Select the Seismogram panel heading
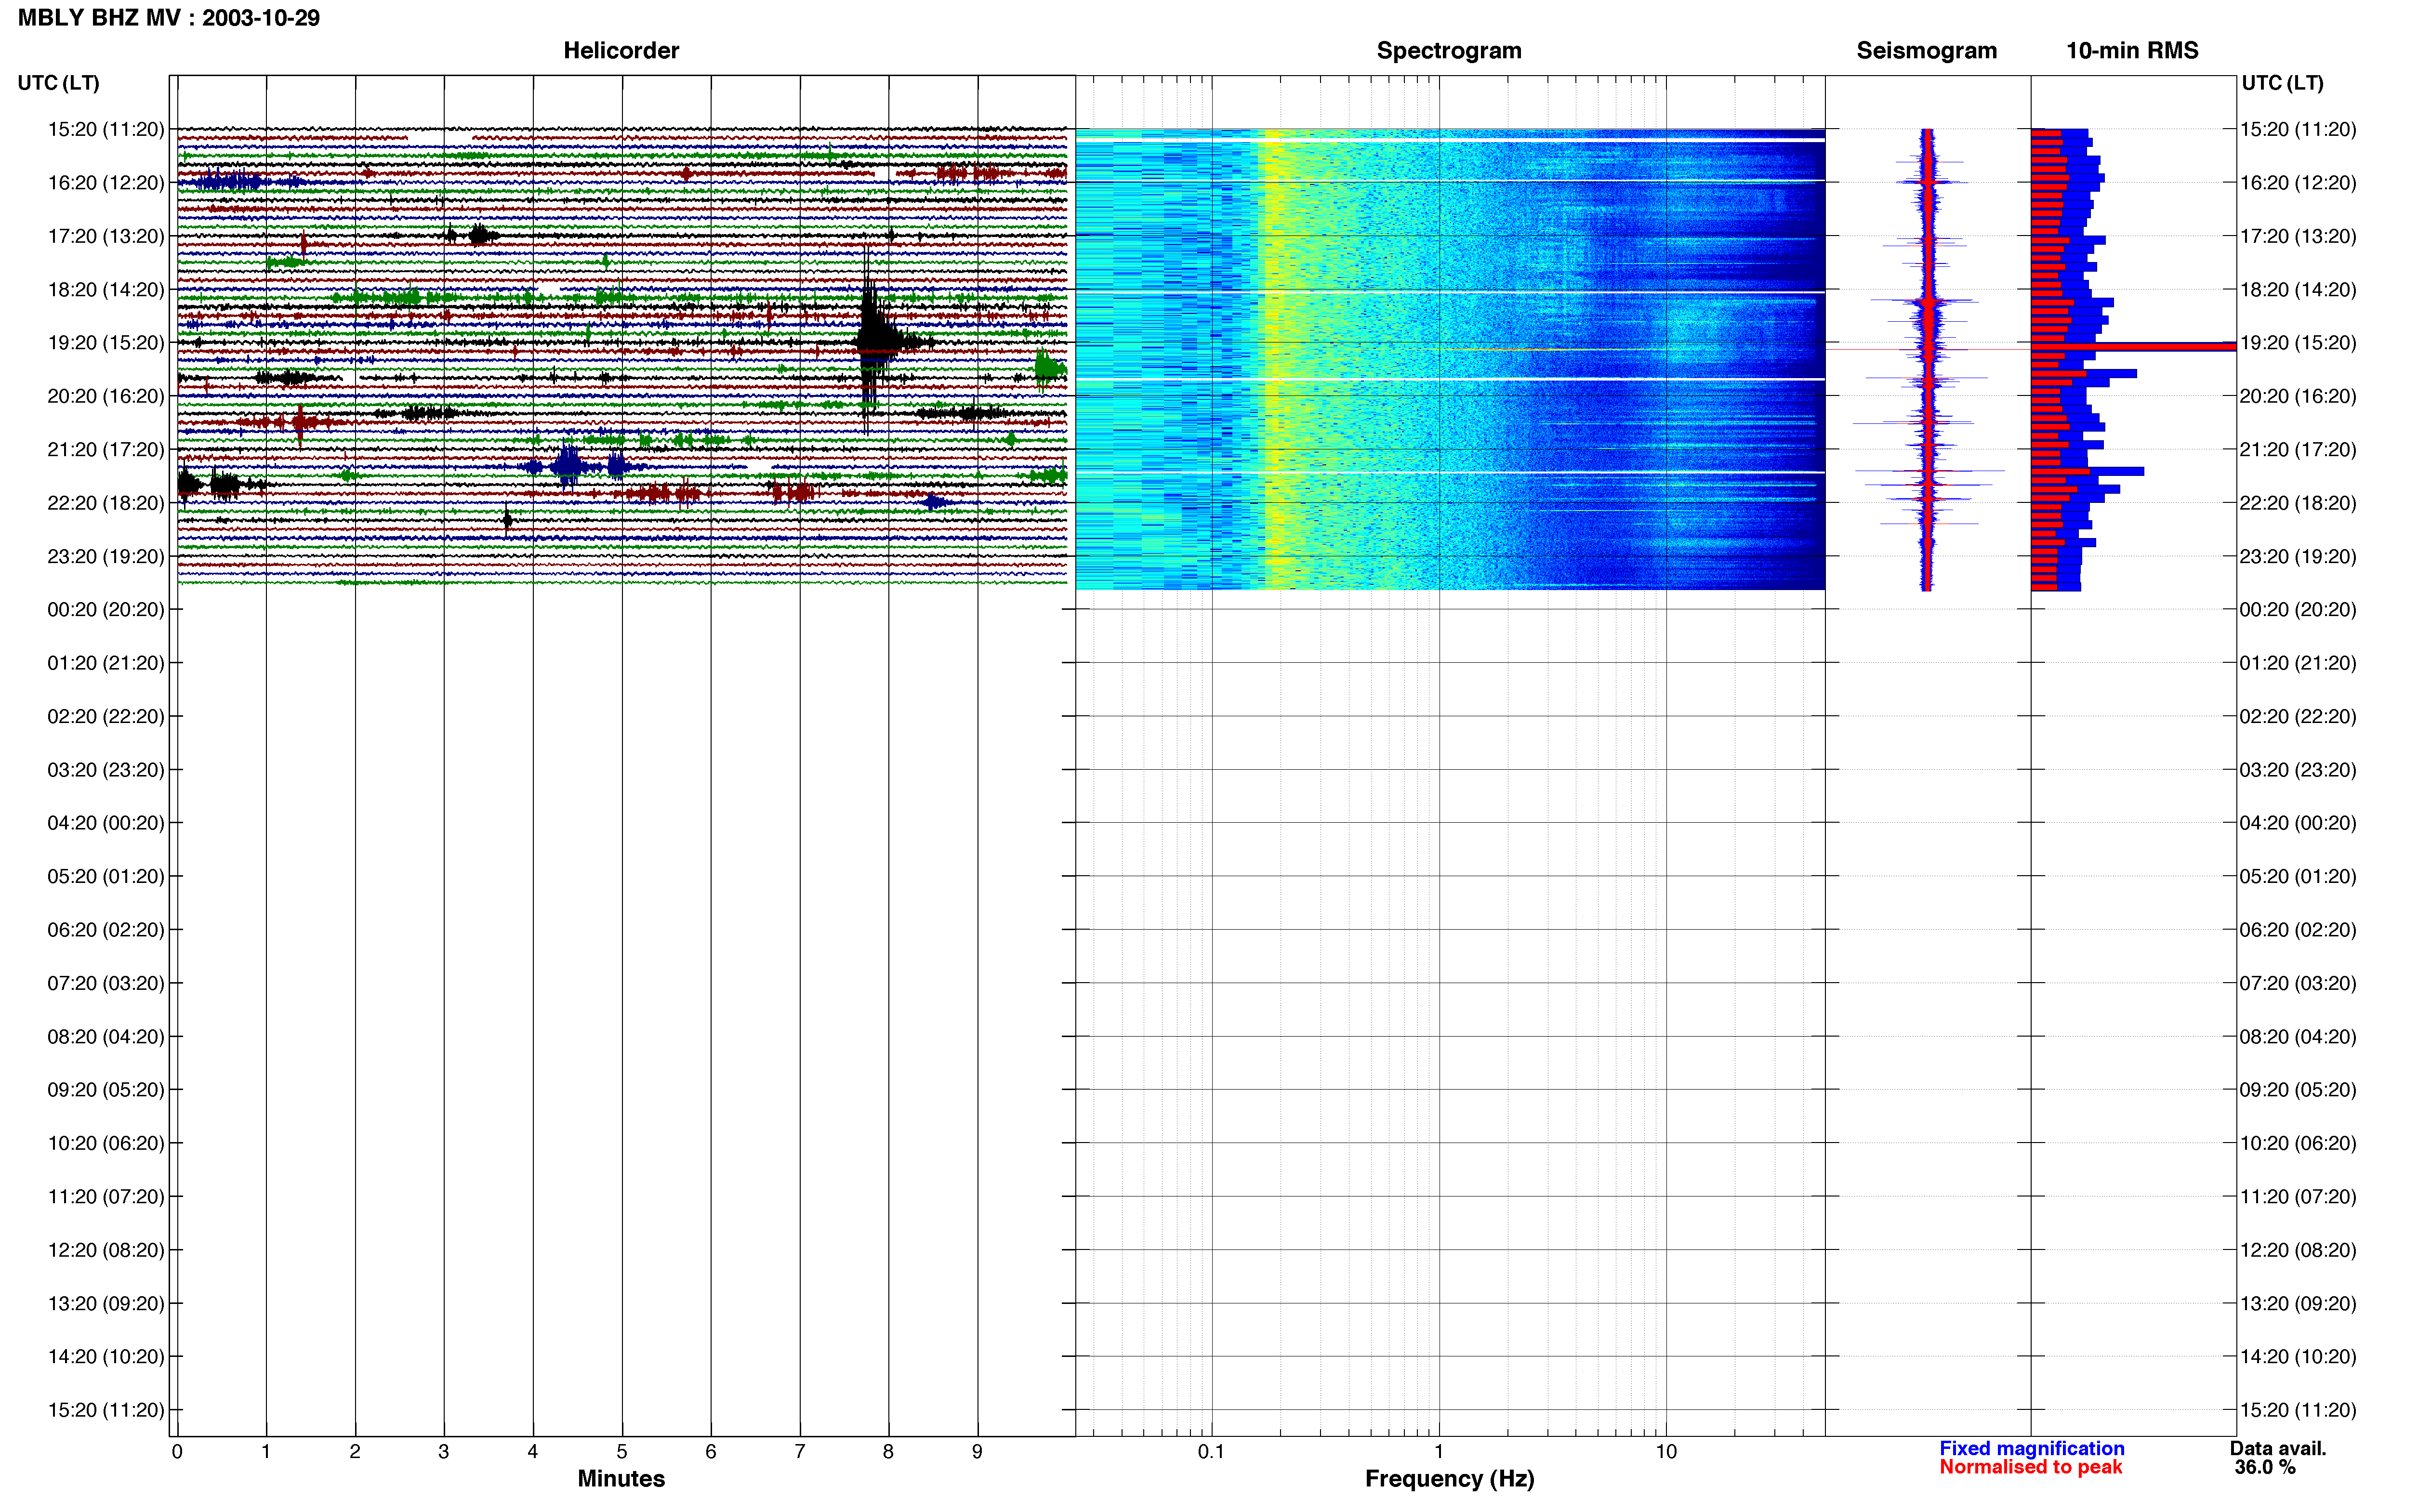2418x1512 pixels. [x=1926, y=51]
